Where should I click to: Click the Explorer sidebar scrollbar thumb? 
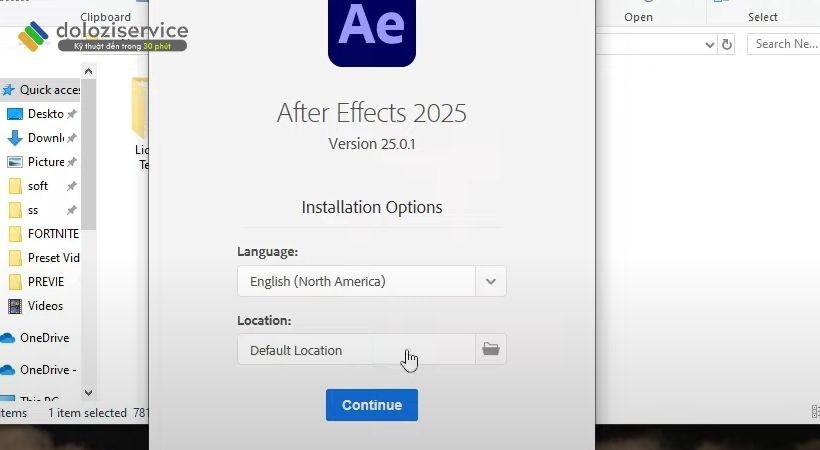pos(88,154)
